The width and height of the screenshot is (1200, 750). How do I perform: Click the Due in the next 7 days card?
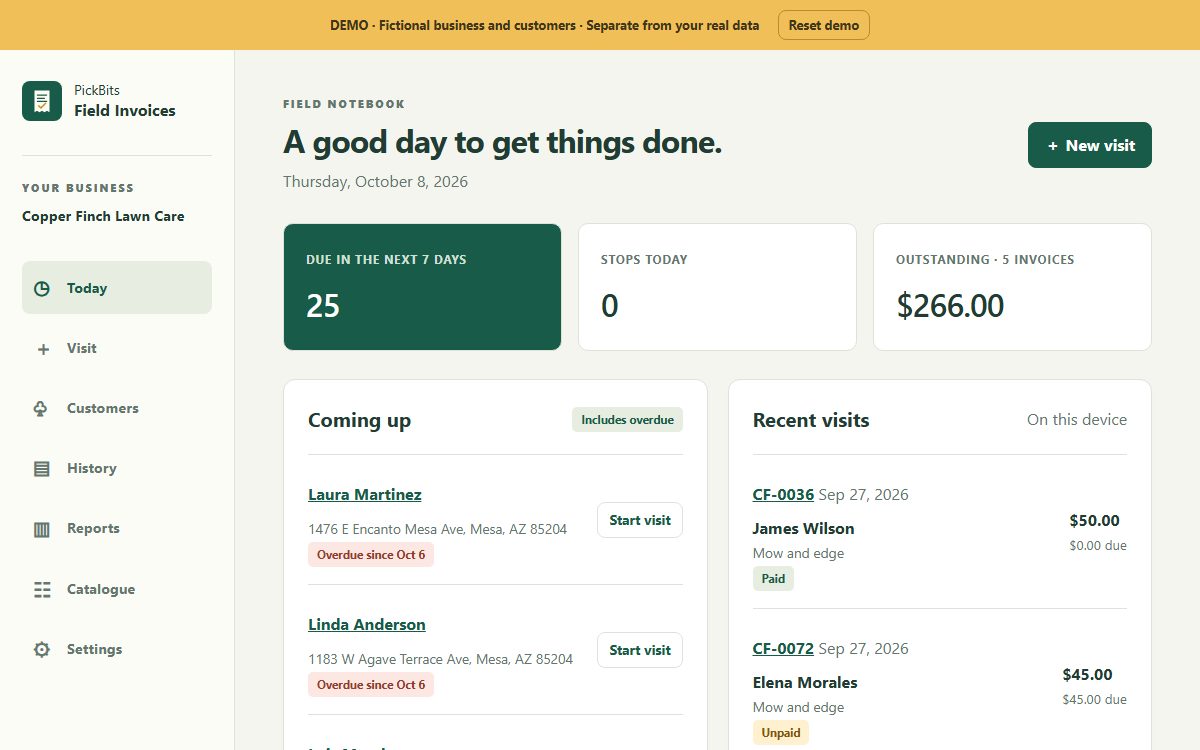click(422, 287)
